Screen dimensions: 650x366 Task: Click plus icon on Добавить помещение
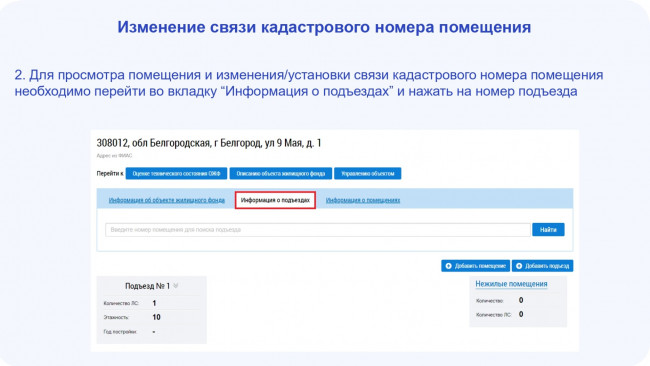(x=448, y=266)
